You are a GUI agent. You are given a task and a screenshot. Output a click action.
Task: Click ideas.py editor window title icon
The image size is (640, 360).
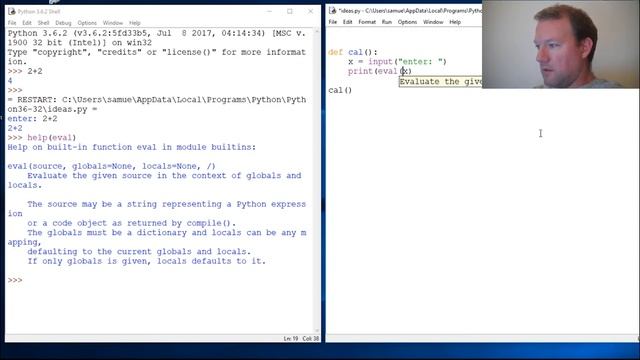[332, 11]
